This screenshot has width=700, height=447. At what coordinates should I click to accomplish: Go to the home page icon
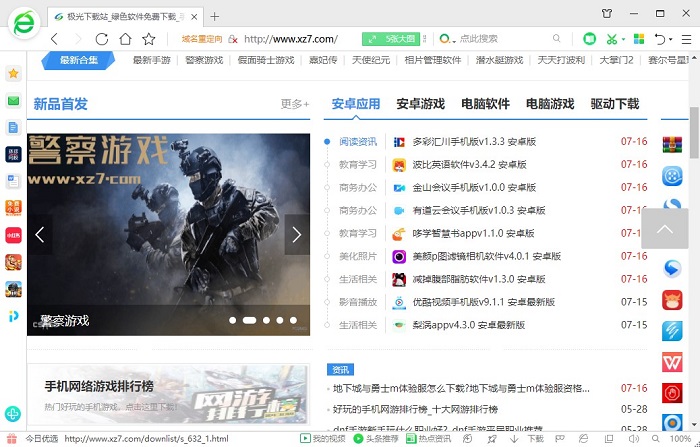pos(125,39)
